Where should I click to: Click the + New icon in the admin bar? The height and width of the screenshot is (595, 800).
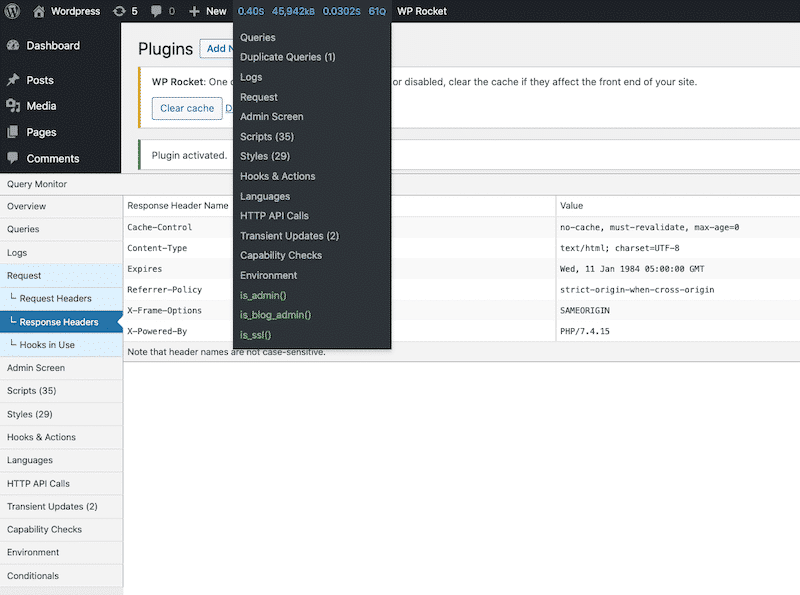click(196, 11)
